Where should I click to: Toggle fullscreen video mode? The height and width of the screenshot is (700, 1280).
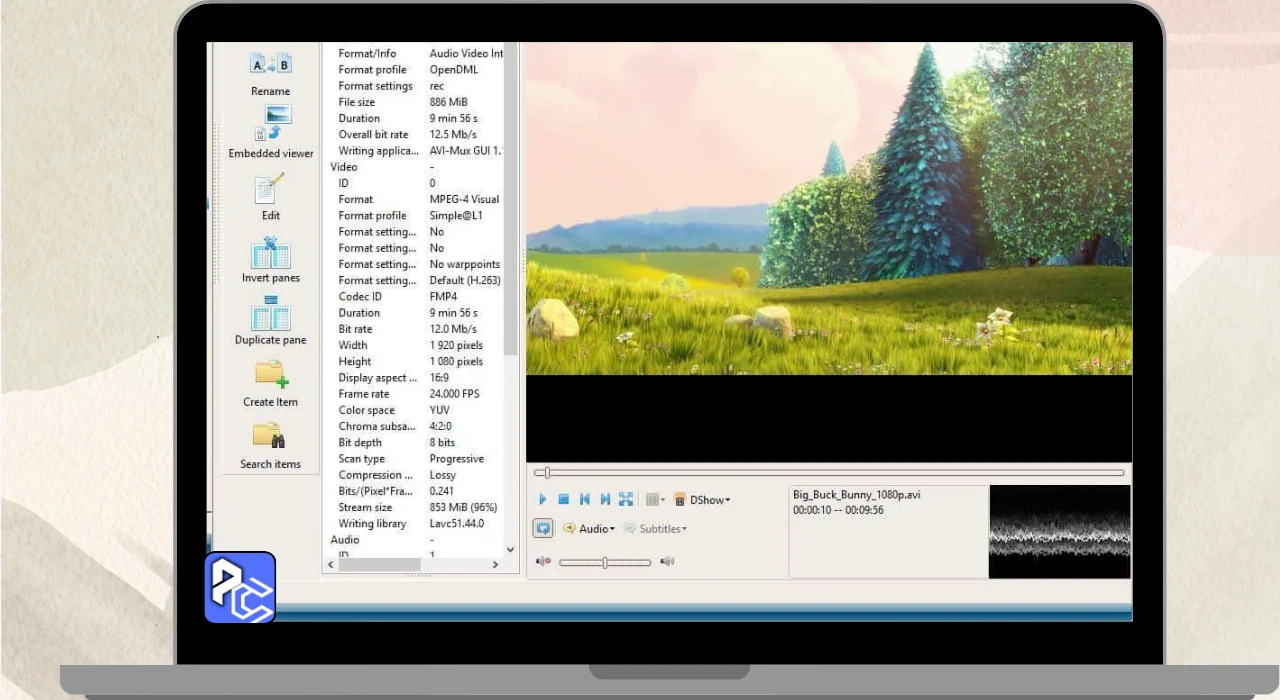pyautogui.click(x=626, y=499)
